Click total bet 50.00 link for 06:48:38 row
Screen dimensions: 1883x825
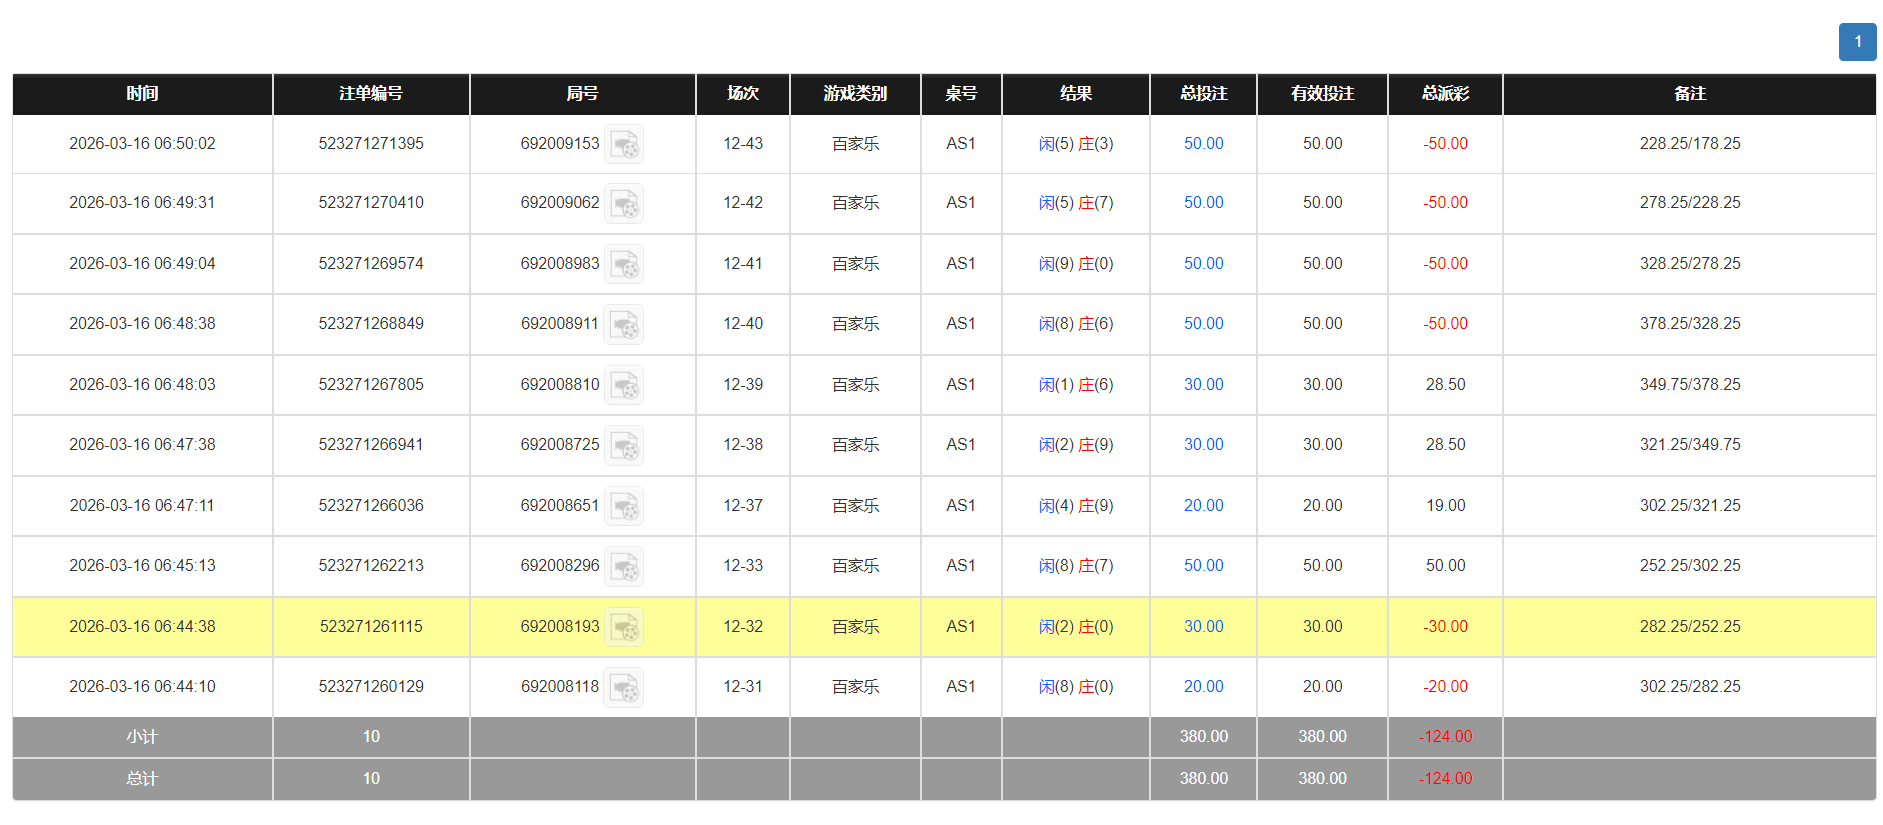click(1203, 324)
